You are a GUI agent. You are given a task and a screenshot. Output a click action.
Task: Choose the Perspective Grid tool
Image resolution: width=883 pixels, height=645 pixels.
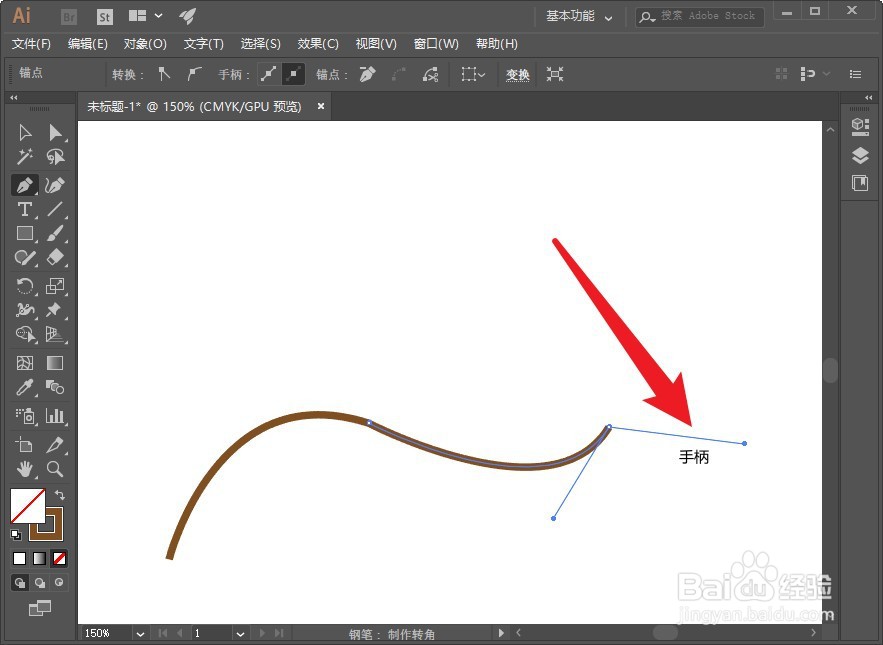coord(55,334)
